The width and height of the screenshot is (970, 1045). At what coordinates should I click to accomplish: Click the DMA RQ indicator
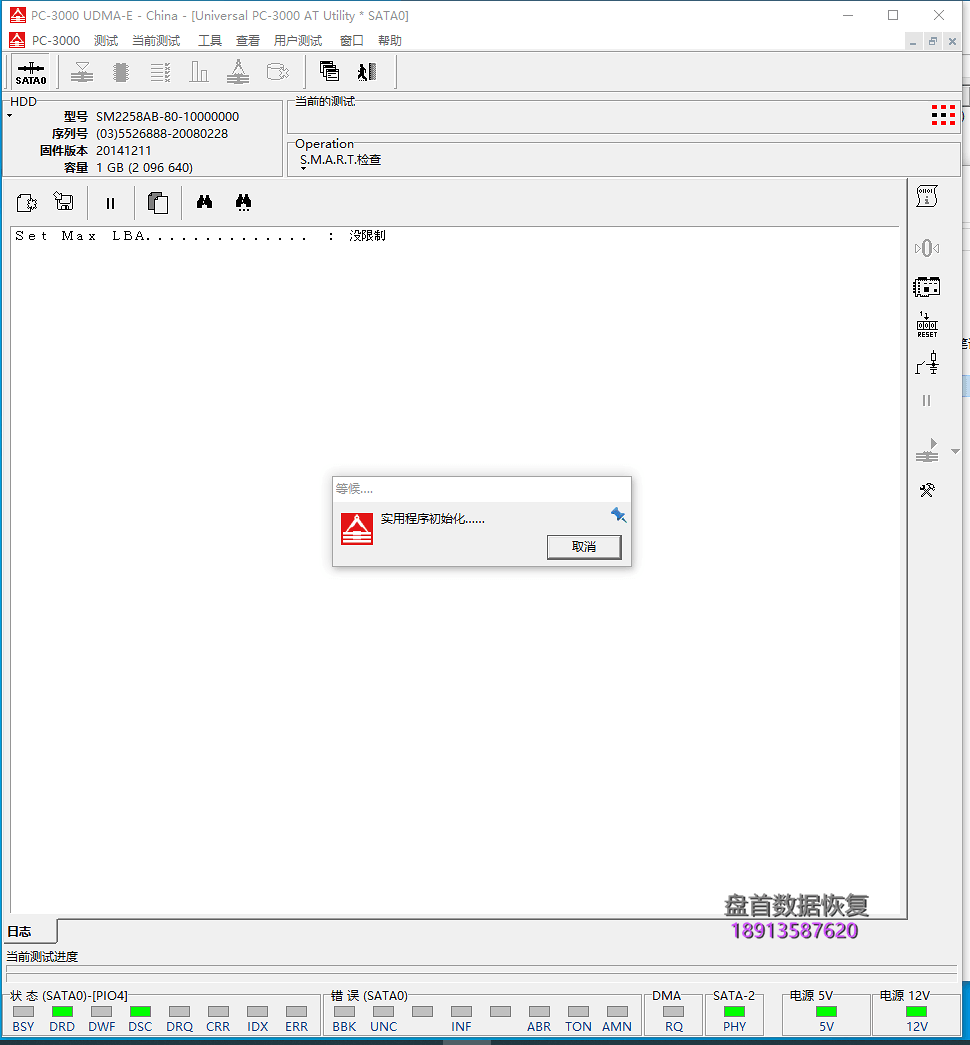673,1011
